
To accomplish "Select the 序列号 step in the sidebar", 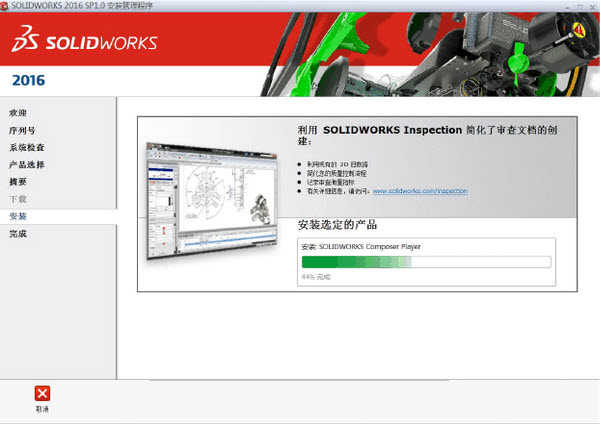I will click(x=22, y=130).
